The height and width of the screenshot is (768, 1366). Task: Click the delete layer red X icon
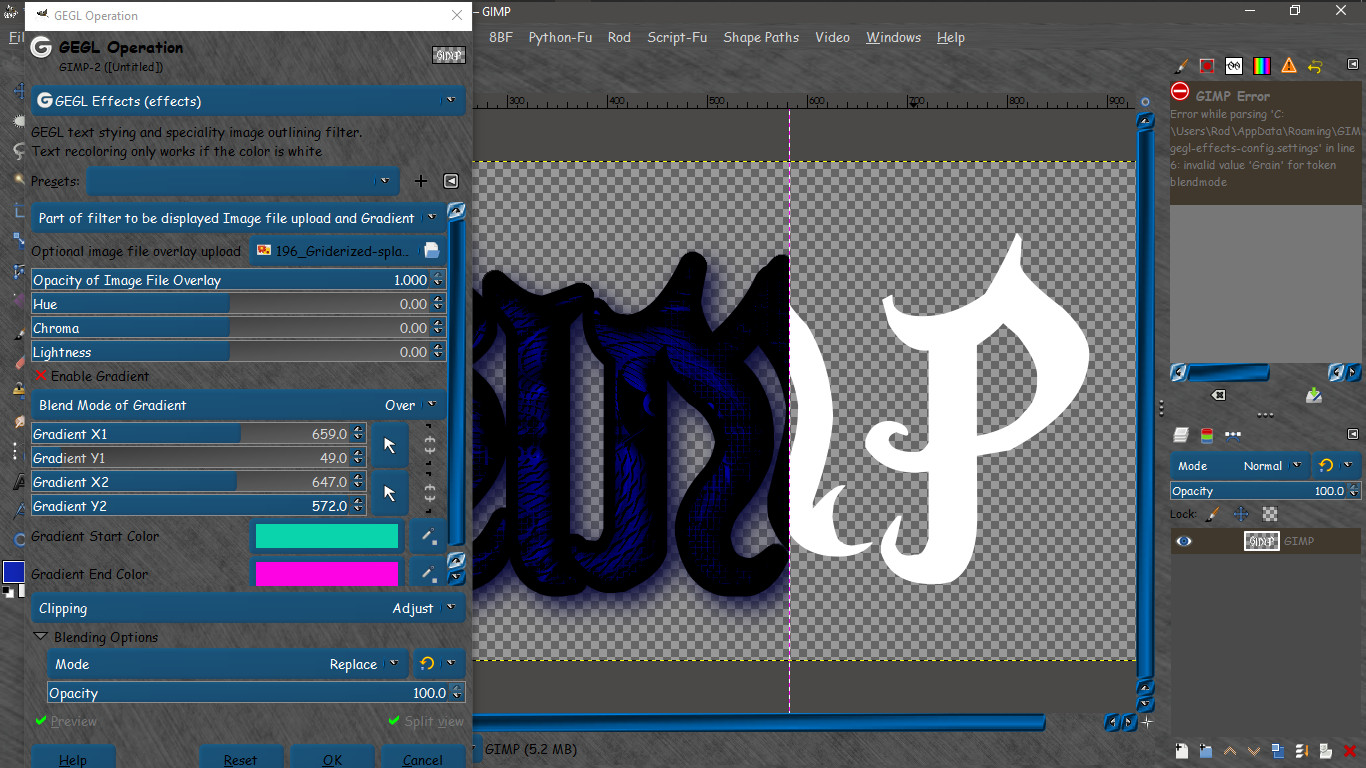[x=1349, y=750]
